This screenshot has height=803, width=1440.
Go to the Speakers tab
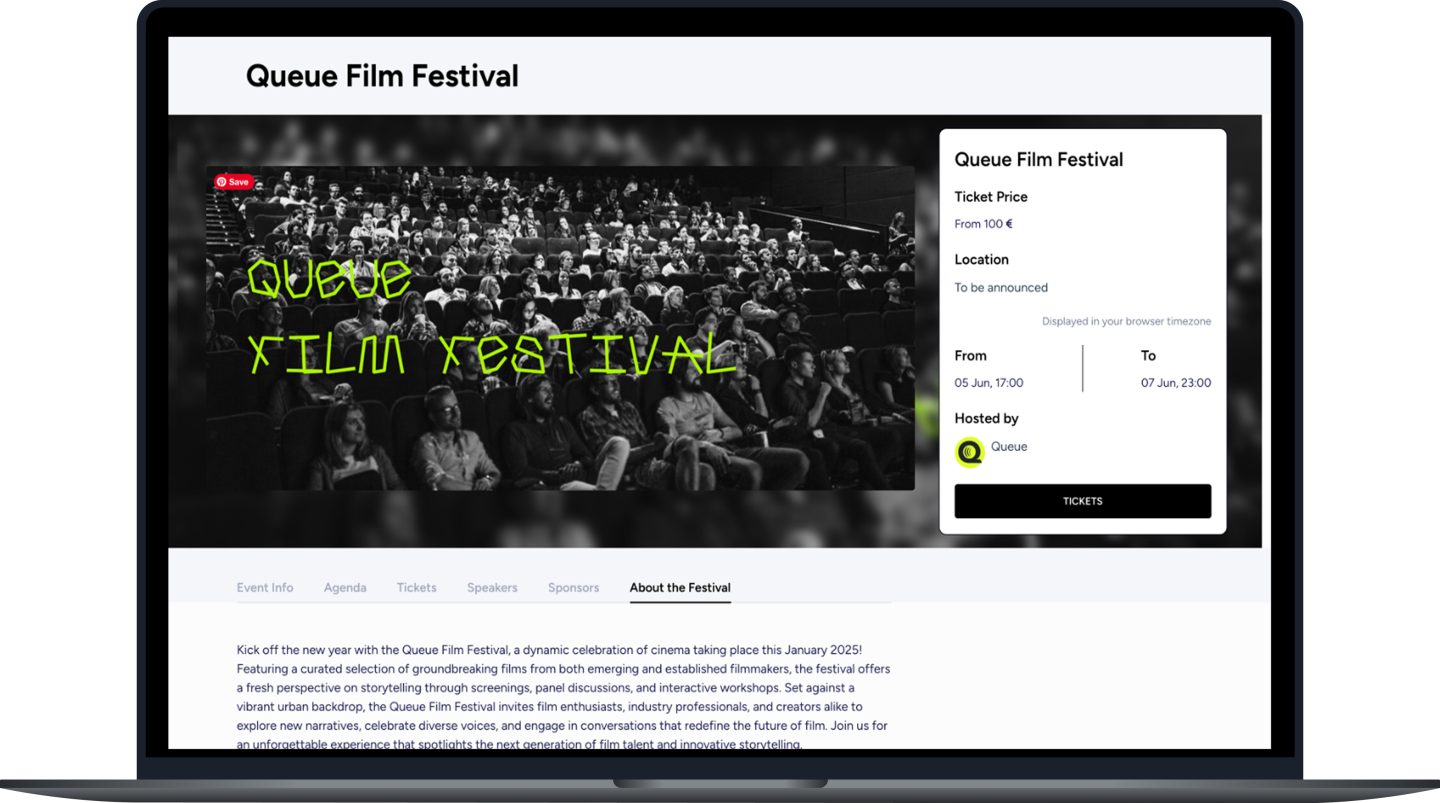(x=492, y=588)
